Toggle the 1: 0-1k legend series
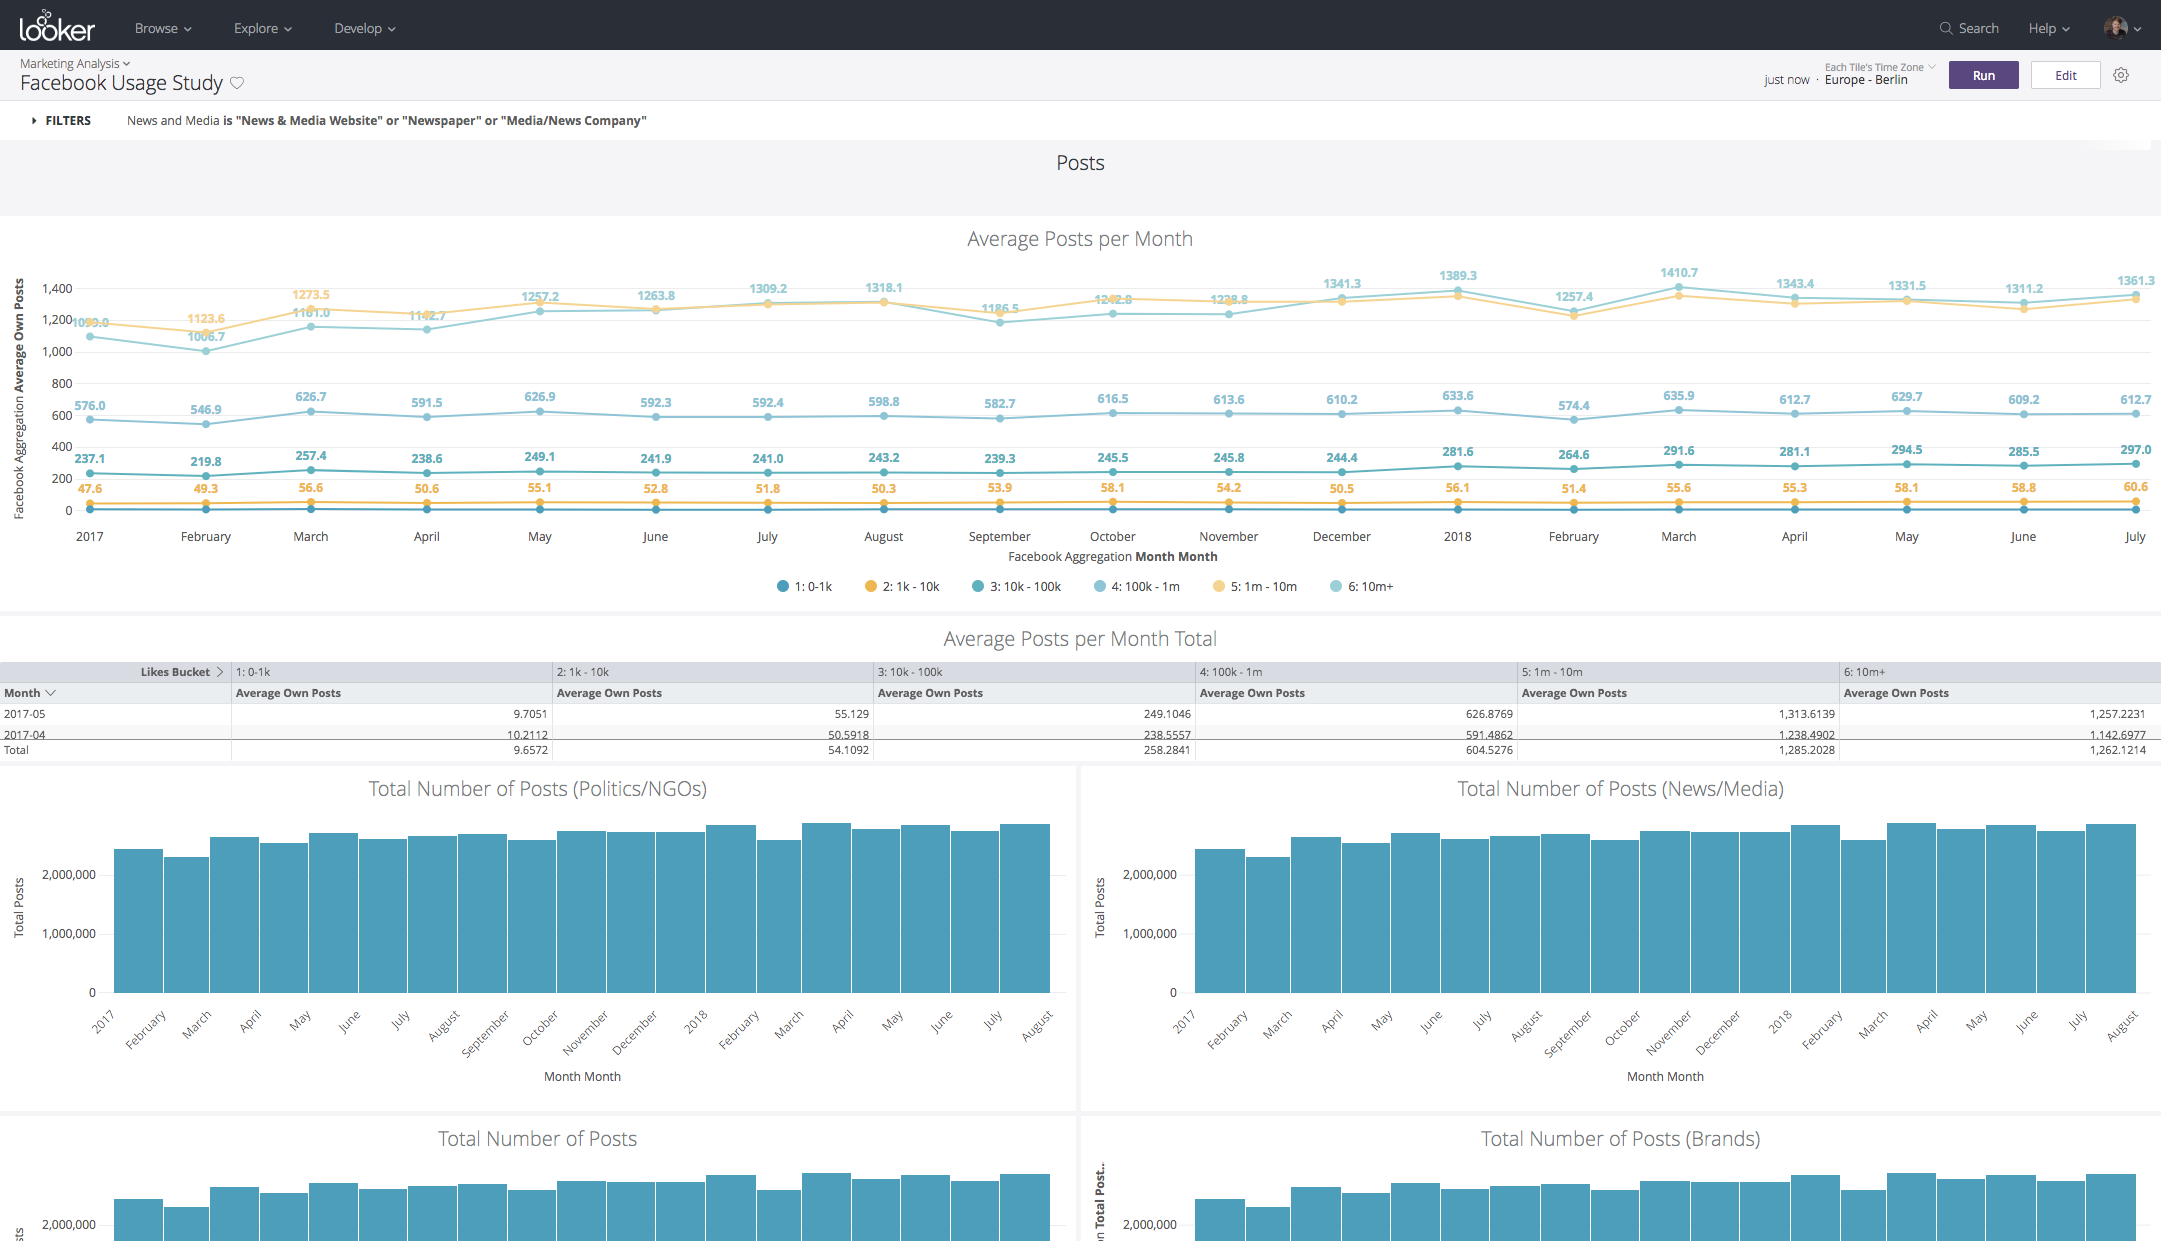2161x1241 pixels. pyautogui.click(x=804, y=587)
